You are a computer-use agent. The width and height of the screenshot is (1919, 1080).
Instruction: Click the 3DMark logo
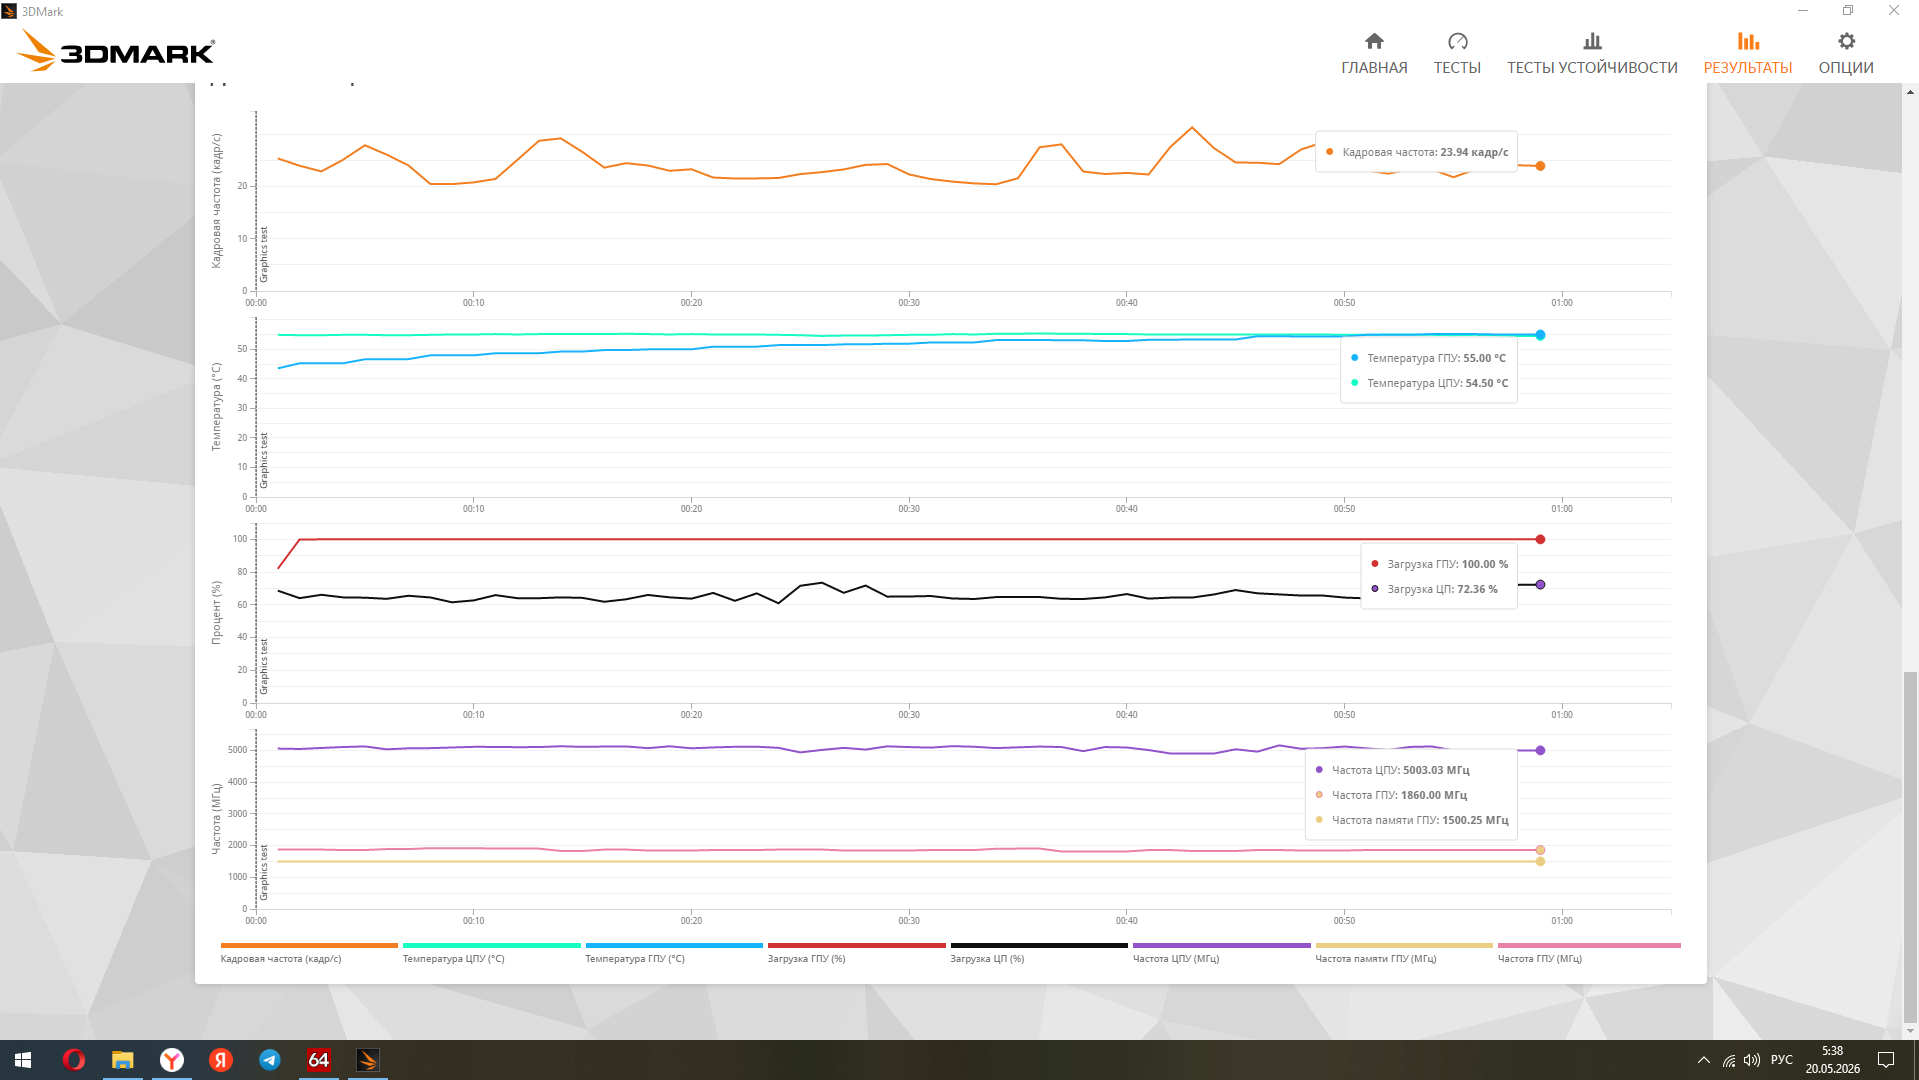[116, 50]
